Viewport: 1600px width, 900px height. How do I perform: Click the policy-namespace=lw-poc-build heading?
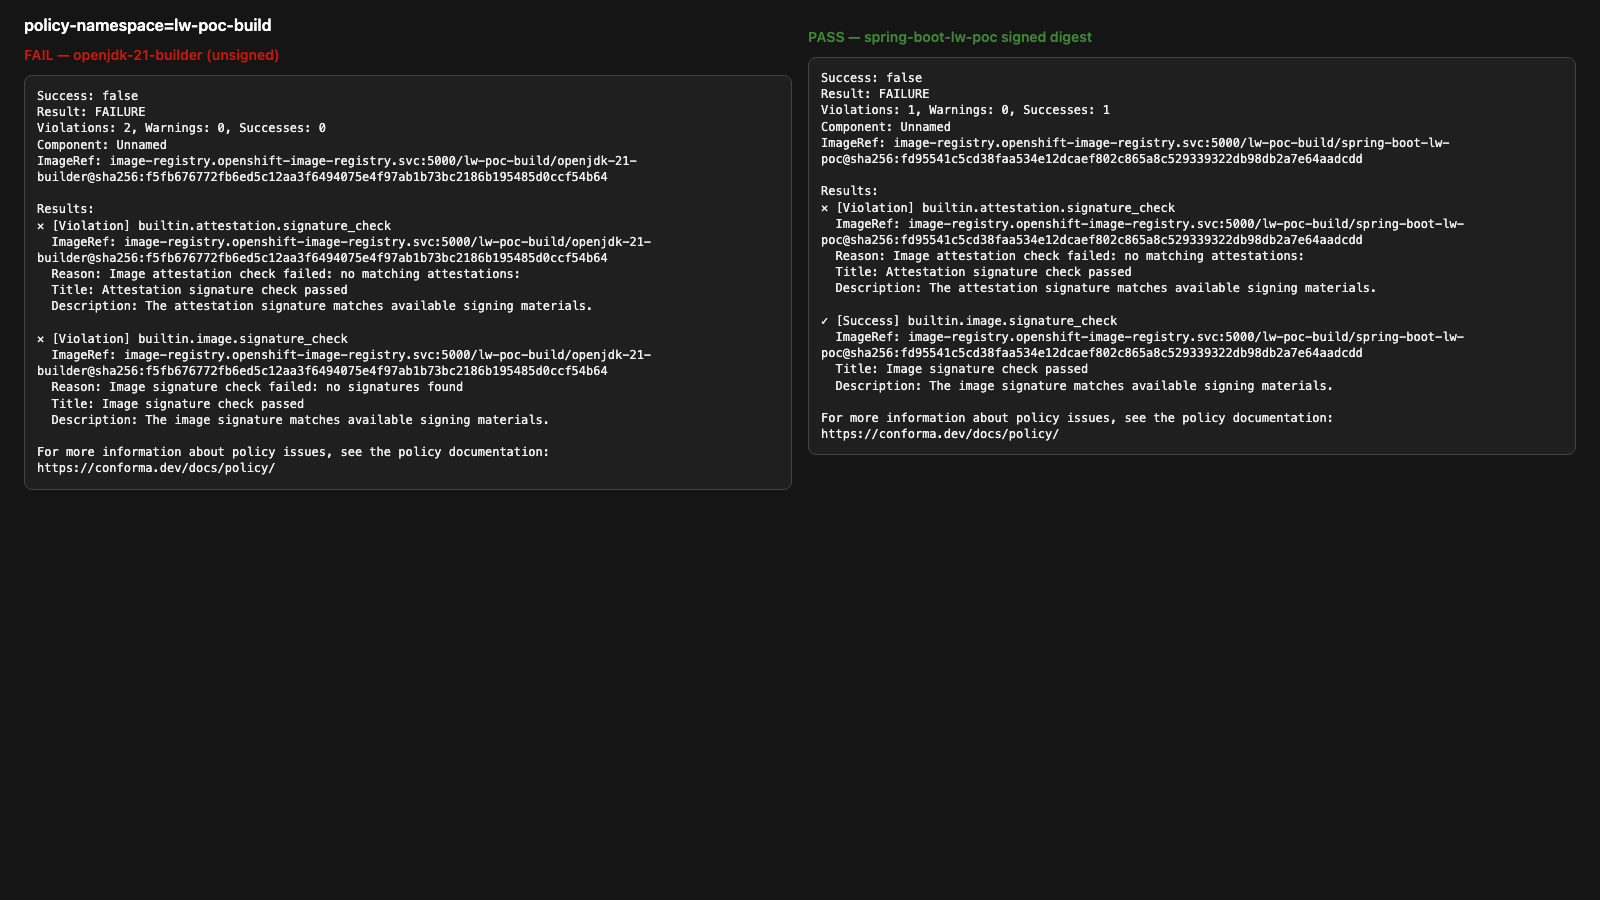[x=147, y=25]
